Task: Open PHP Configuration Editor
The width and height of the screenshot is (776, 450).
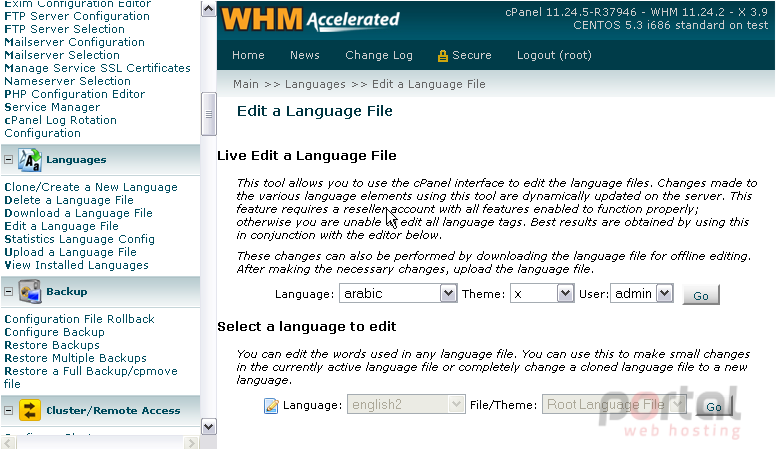Action: 75,94
